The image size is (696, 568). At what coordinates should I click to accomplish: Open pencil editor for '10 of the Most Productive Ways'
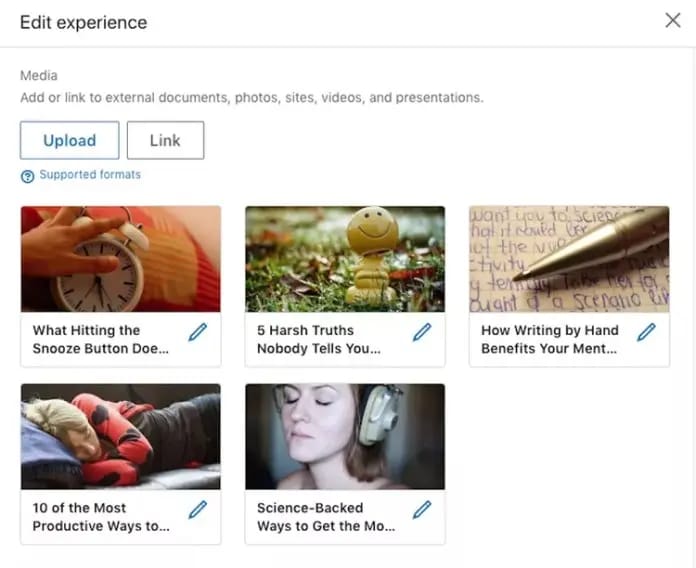coord(198,509)
